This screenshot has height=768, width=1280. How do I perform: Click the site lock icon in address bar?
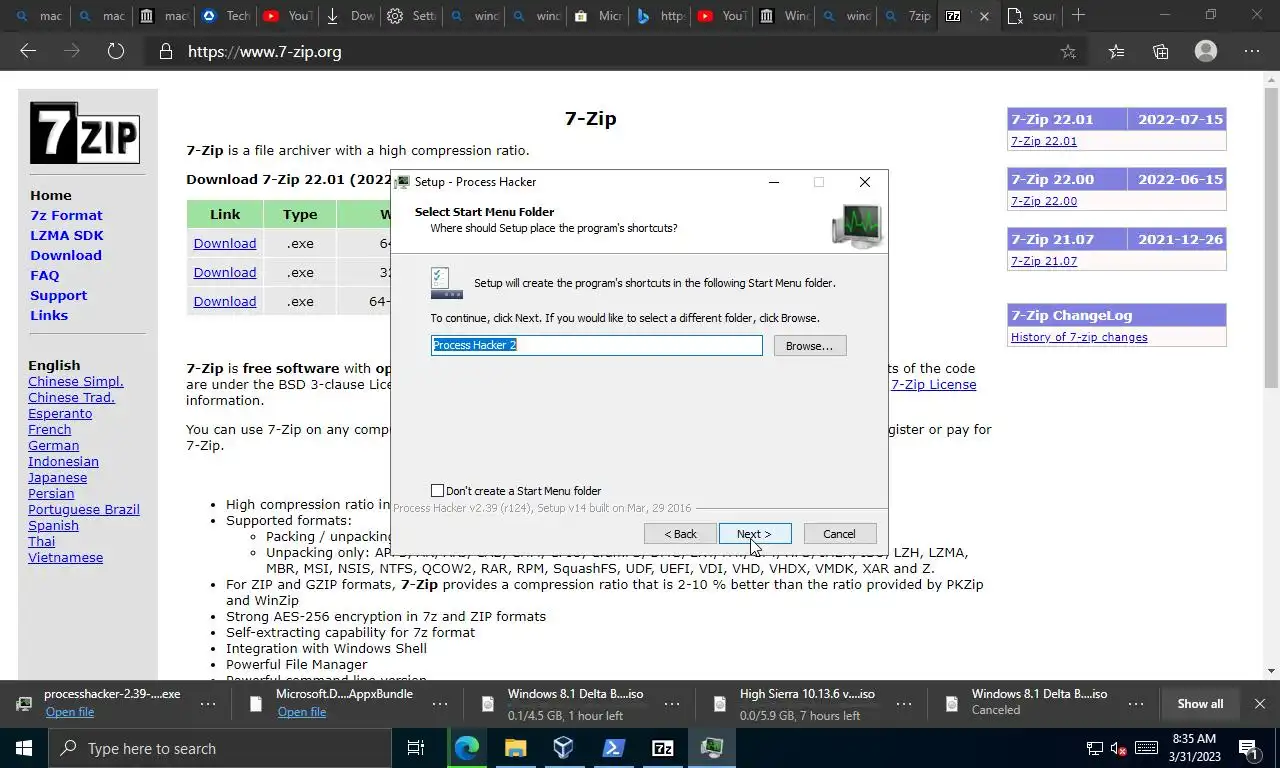pos(166,51)
